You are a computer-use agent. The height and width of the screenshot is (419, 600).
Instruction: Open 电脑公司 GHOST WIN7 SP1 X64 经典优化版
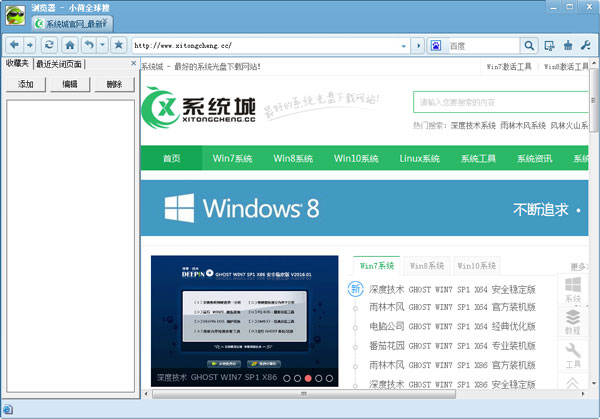452,326
